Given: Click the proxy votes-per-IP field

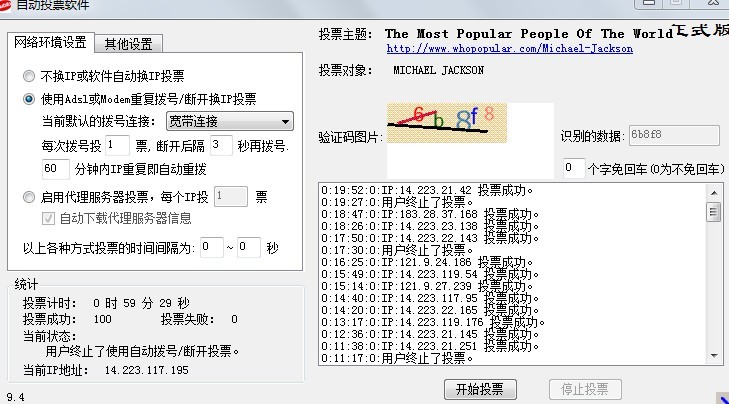Looking at the screenshot, I should point(231,197).
